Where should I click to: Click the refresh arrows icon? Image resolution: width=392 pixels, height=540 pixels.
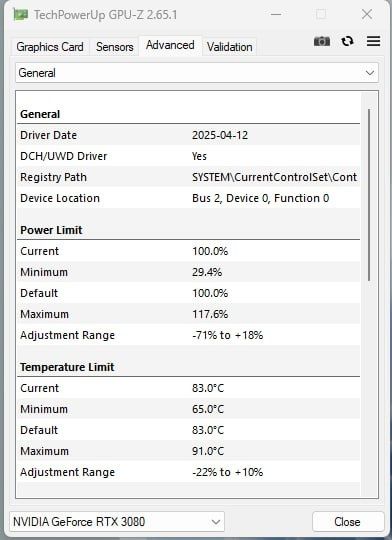347,41
